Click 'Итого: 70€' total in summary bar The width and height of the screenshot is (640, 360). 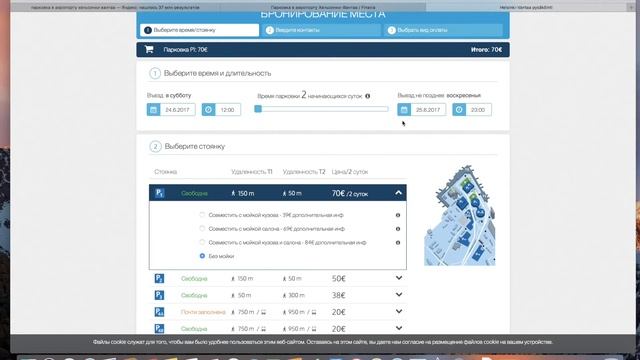tap(486, 50)
